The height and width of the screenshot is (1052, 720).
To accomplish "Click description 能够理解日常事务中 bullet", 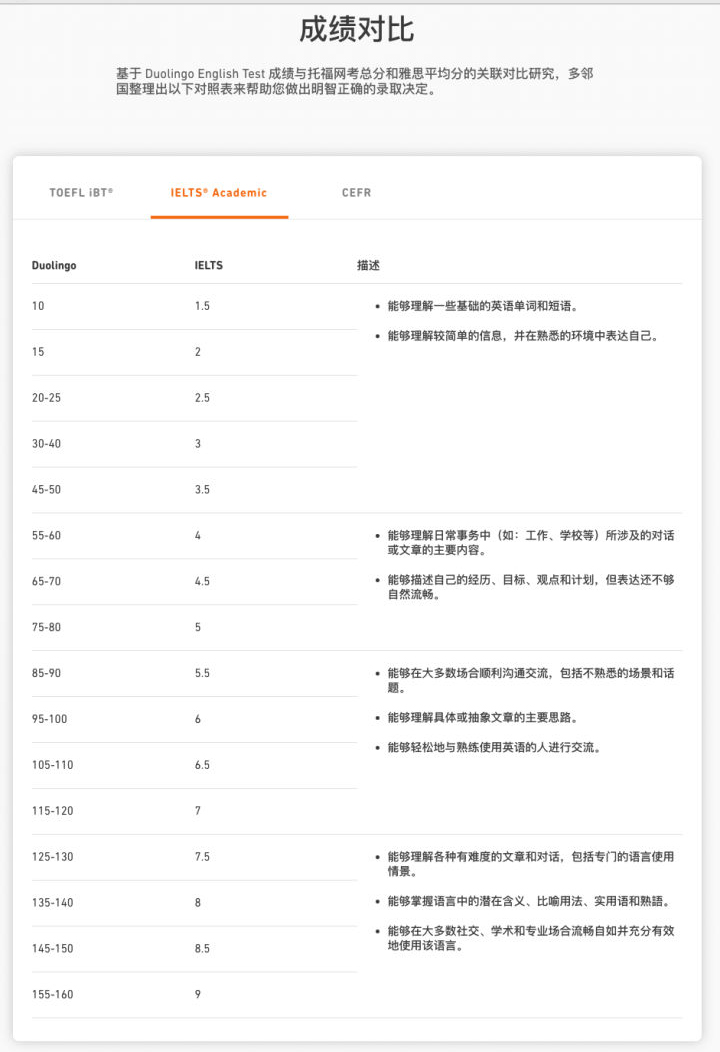I will 531,543.
